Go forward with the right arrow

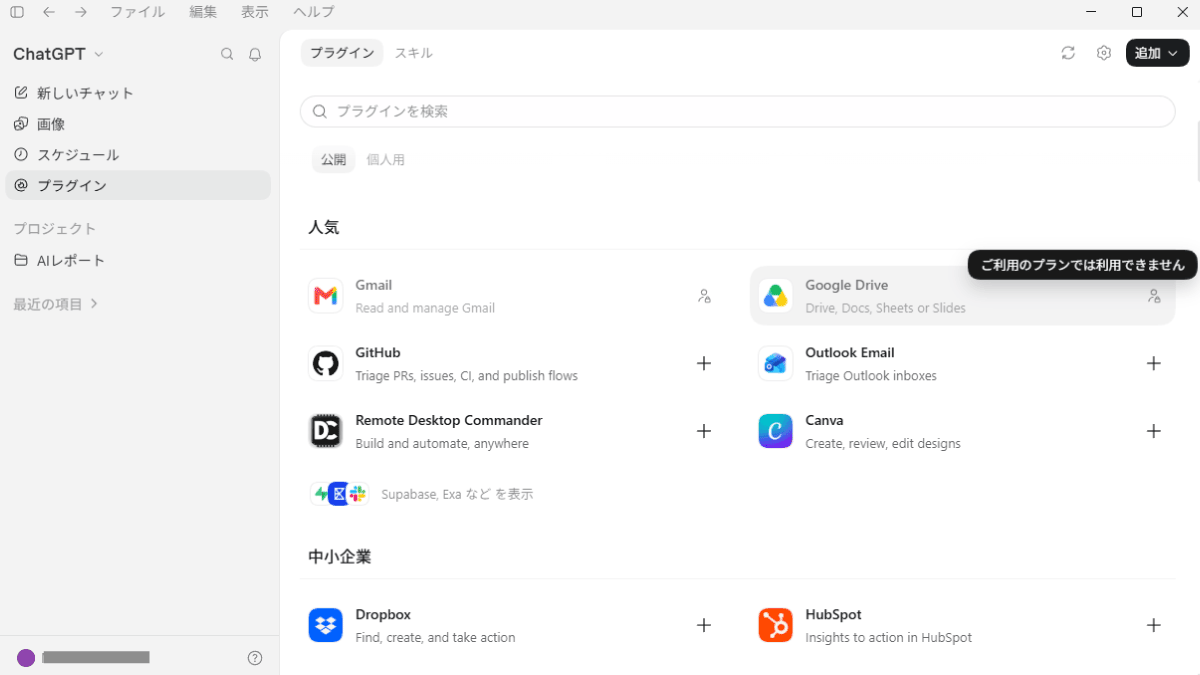point(81,12)
